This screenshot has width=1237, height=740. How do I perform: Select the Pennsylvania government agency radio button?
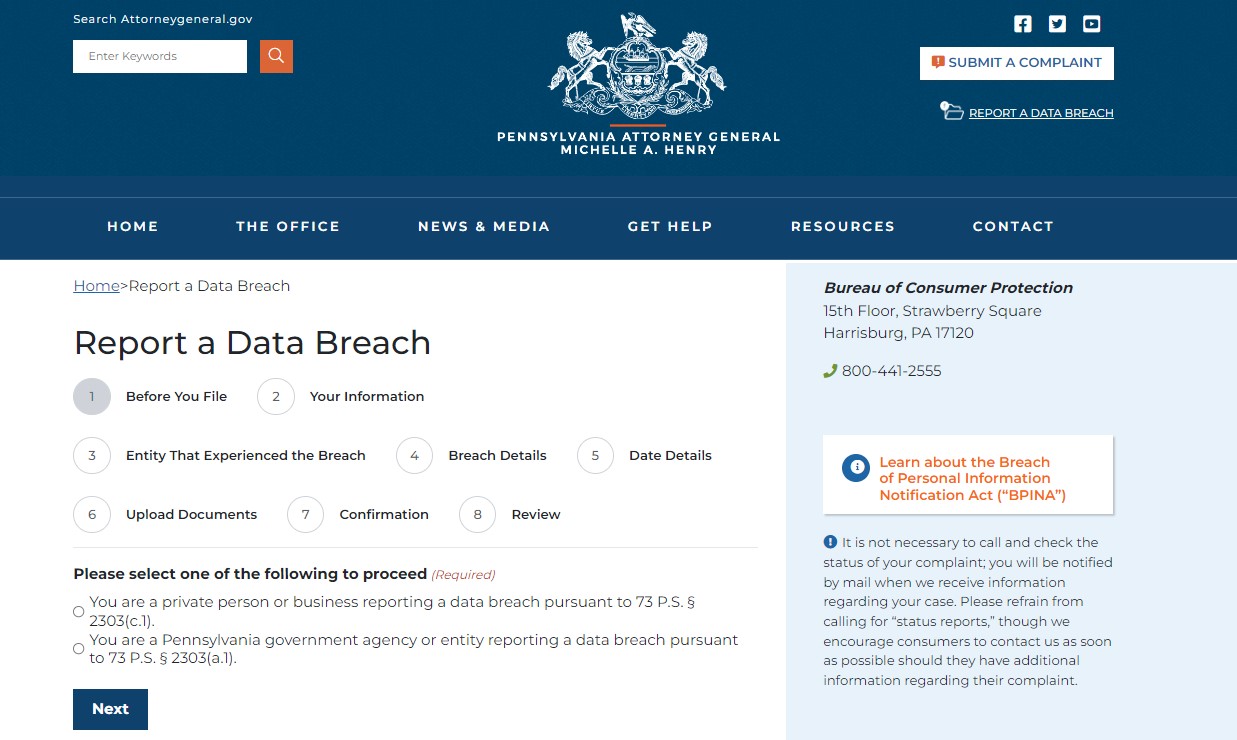click(78, 648)
